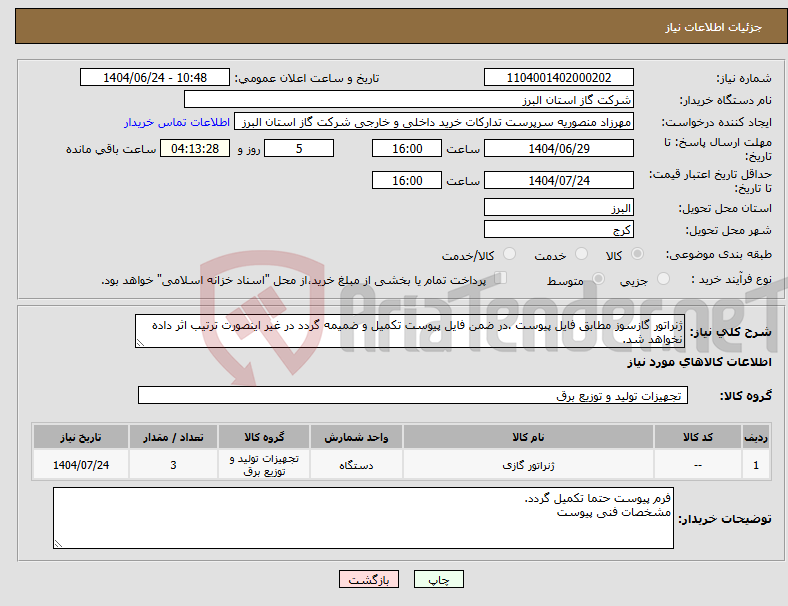Click the بازگشت (back) button
The width and height of the screenshot is (788, 606).
click(x=369, y=579)
